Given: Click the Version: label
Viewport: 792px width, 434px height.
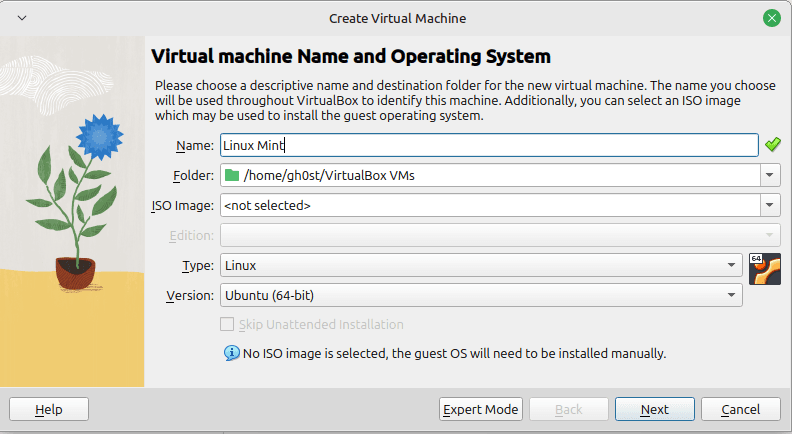Looking at the screenshot, I should (x=190, y=296).
